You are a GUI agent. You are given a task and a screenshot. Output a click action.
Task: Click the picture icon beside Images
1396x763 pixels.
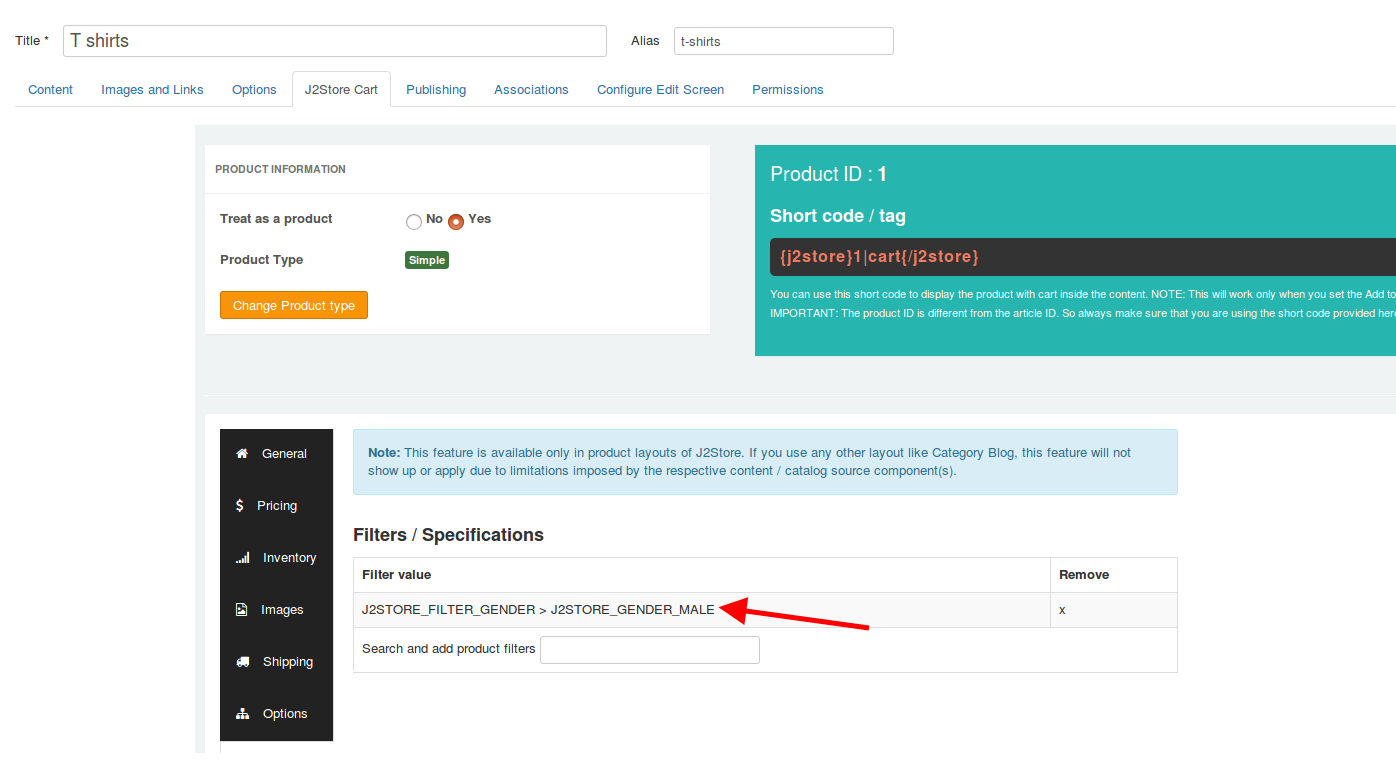click(x=241, y=610)
